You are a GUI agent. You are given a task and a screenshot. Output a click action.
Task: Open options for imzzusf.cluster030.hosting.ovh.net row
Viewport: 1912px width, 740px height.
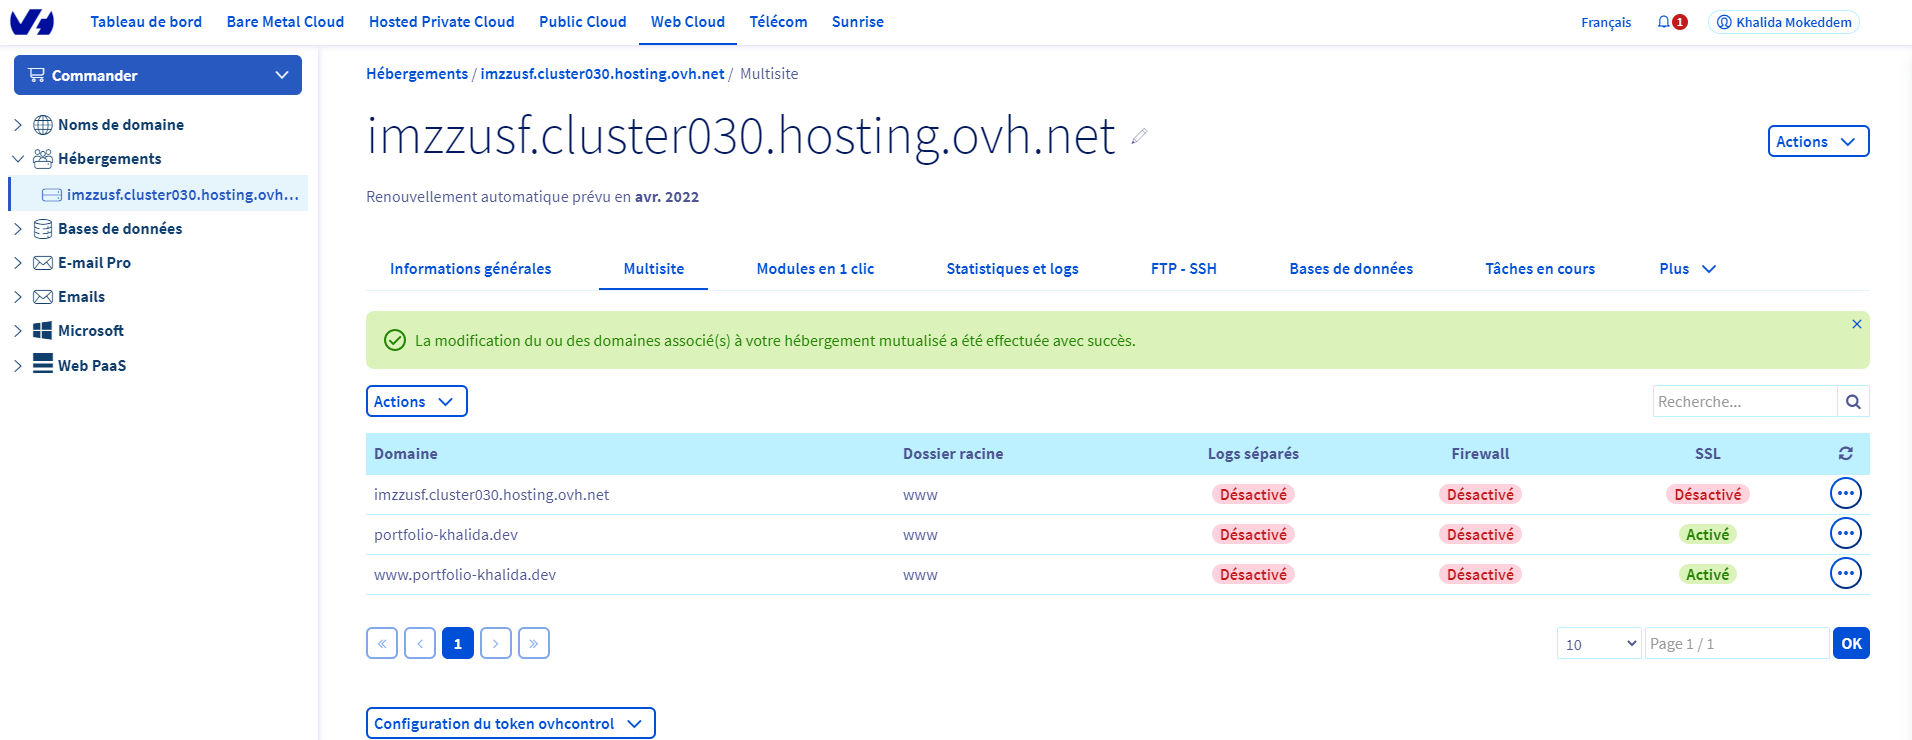[x=1845, y=494]
